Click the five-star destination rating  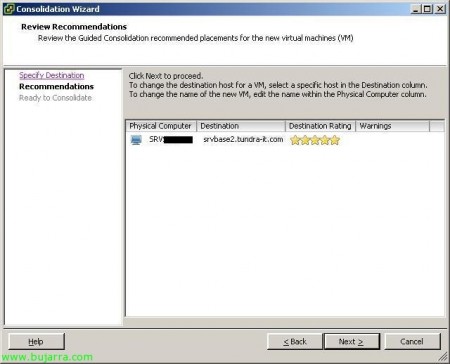[315, 140]
